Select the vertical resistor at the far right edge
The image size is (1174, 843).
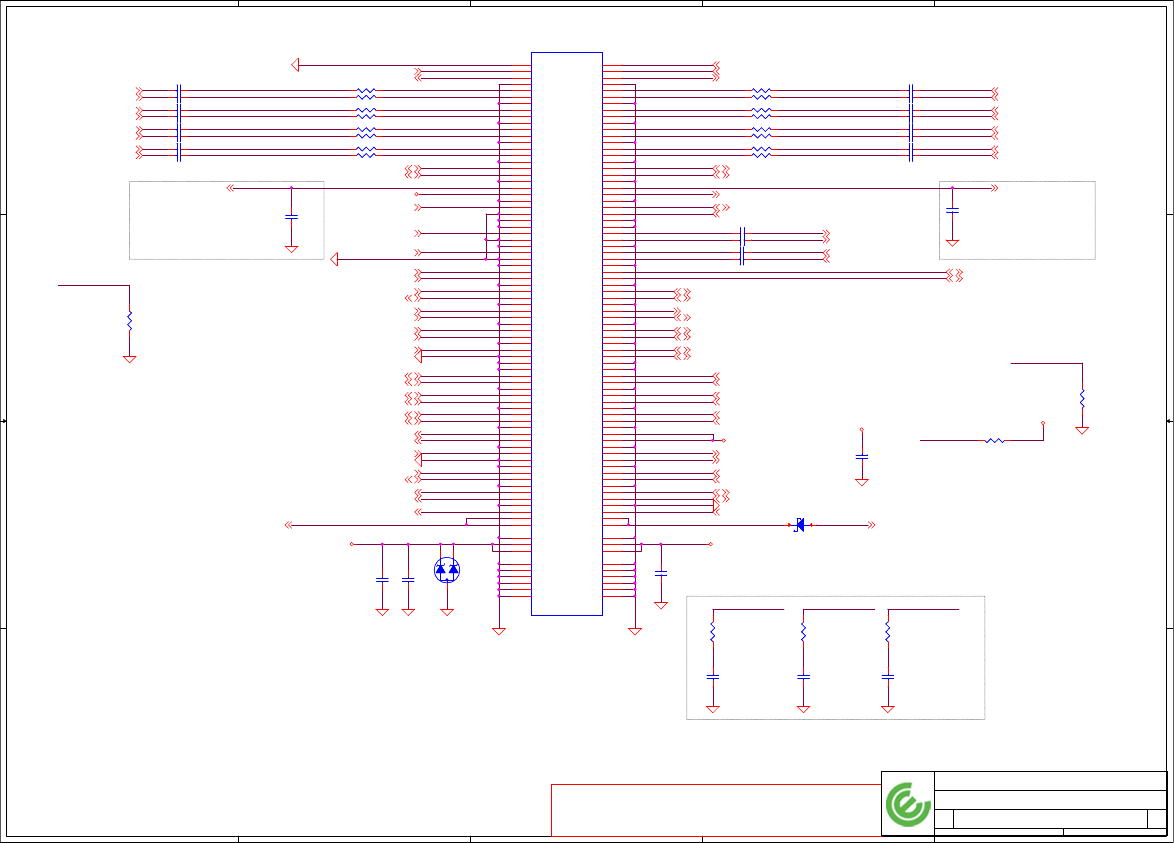click(1083, 398)
